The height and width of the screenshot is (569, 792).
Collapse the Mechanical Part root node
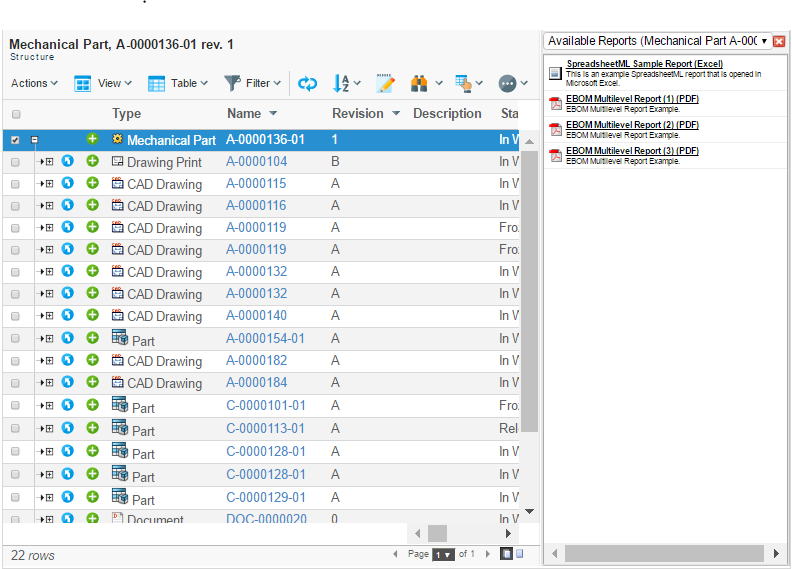[x=34, y=140]
